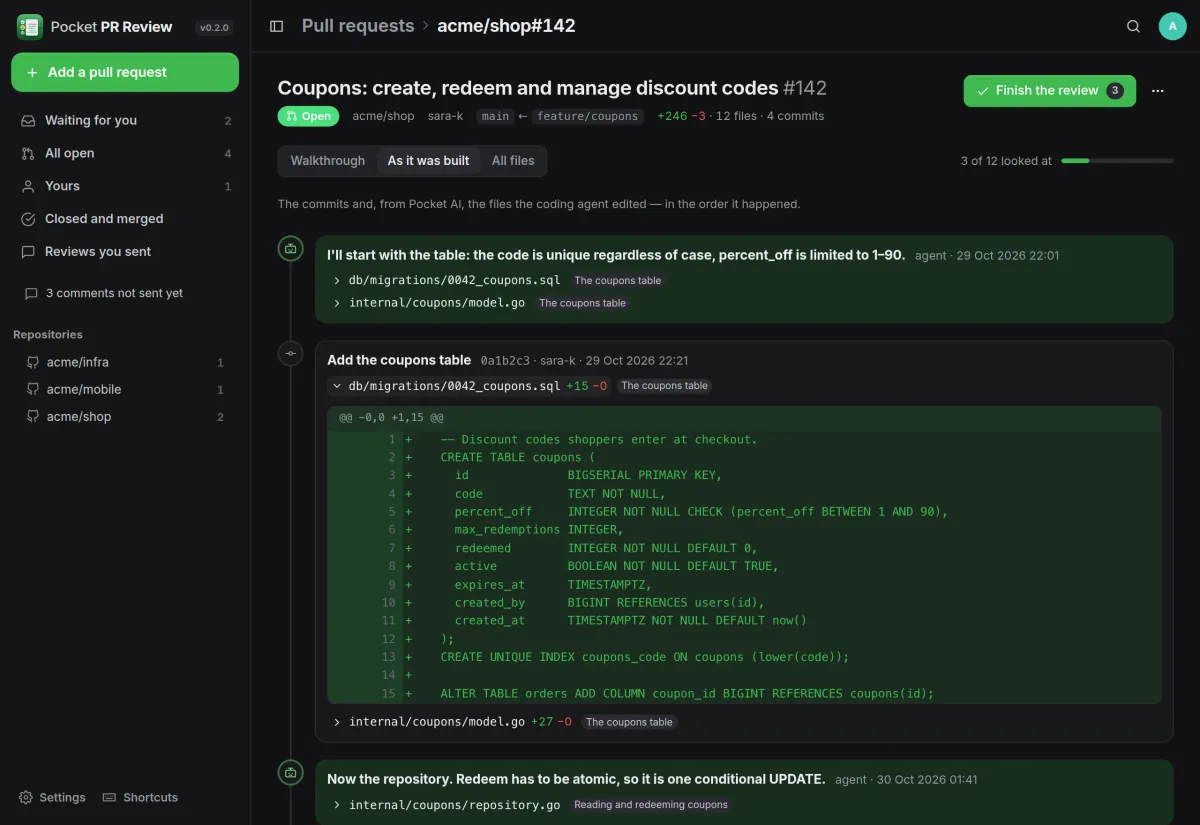Open Waiting for you list
Viewport: 1200px width, 825px height.
125,120
